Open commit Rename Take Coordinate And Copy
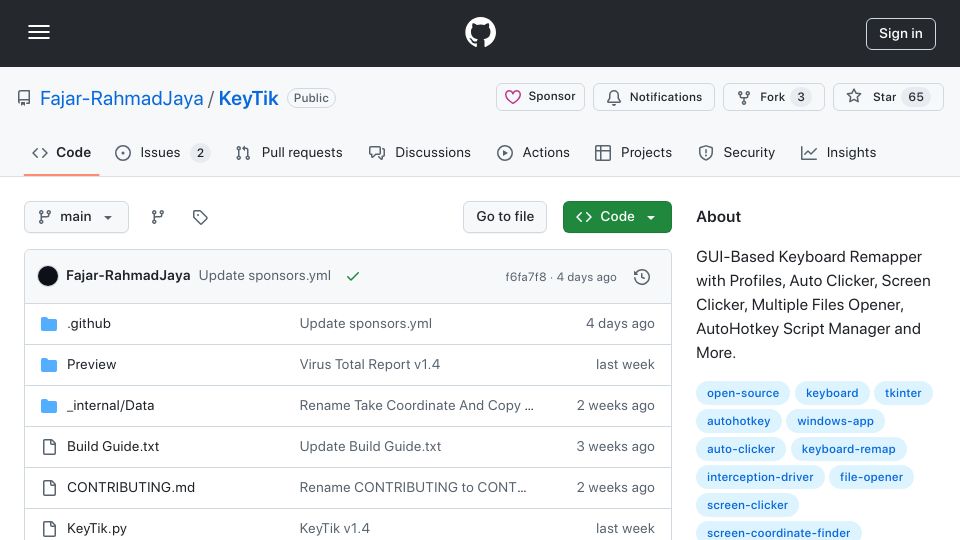 416,405
